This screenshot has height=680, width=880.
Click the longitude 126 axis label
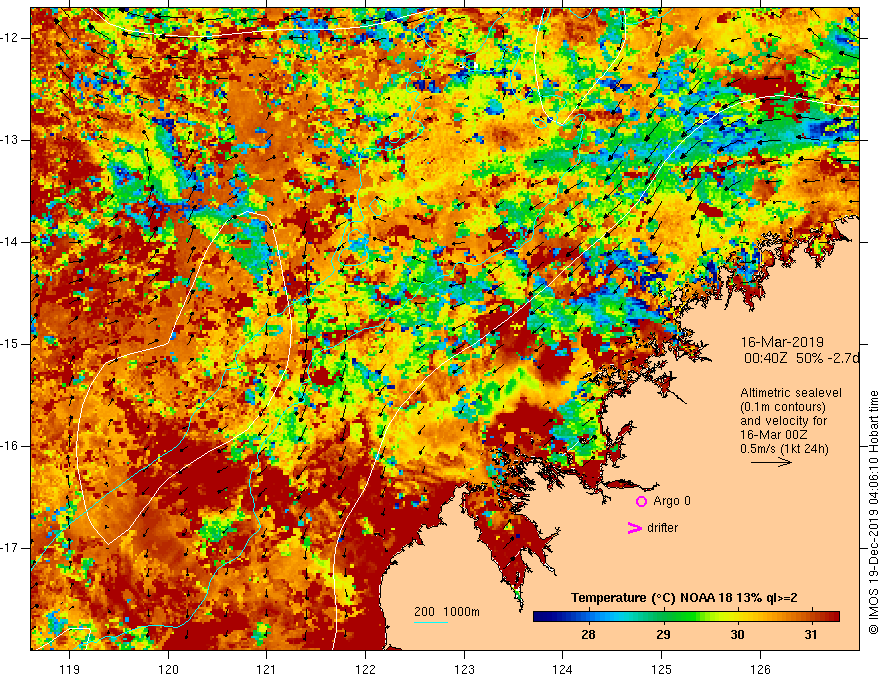[x=760, y=669]
